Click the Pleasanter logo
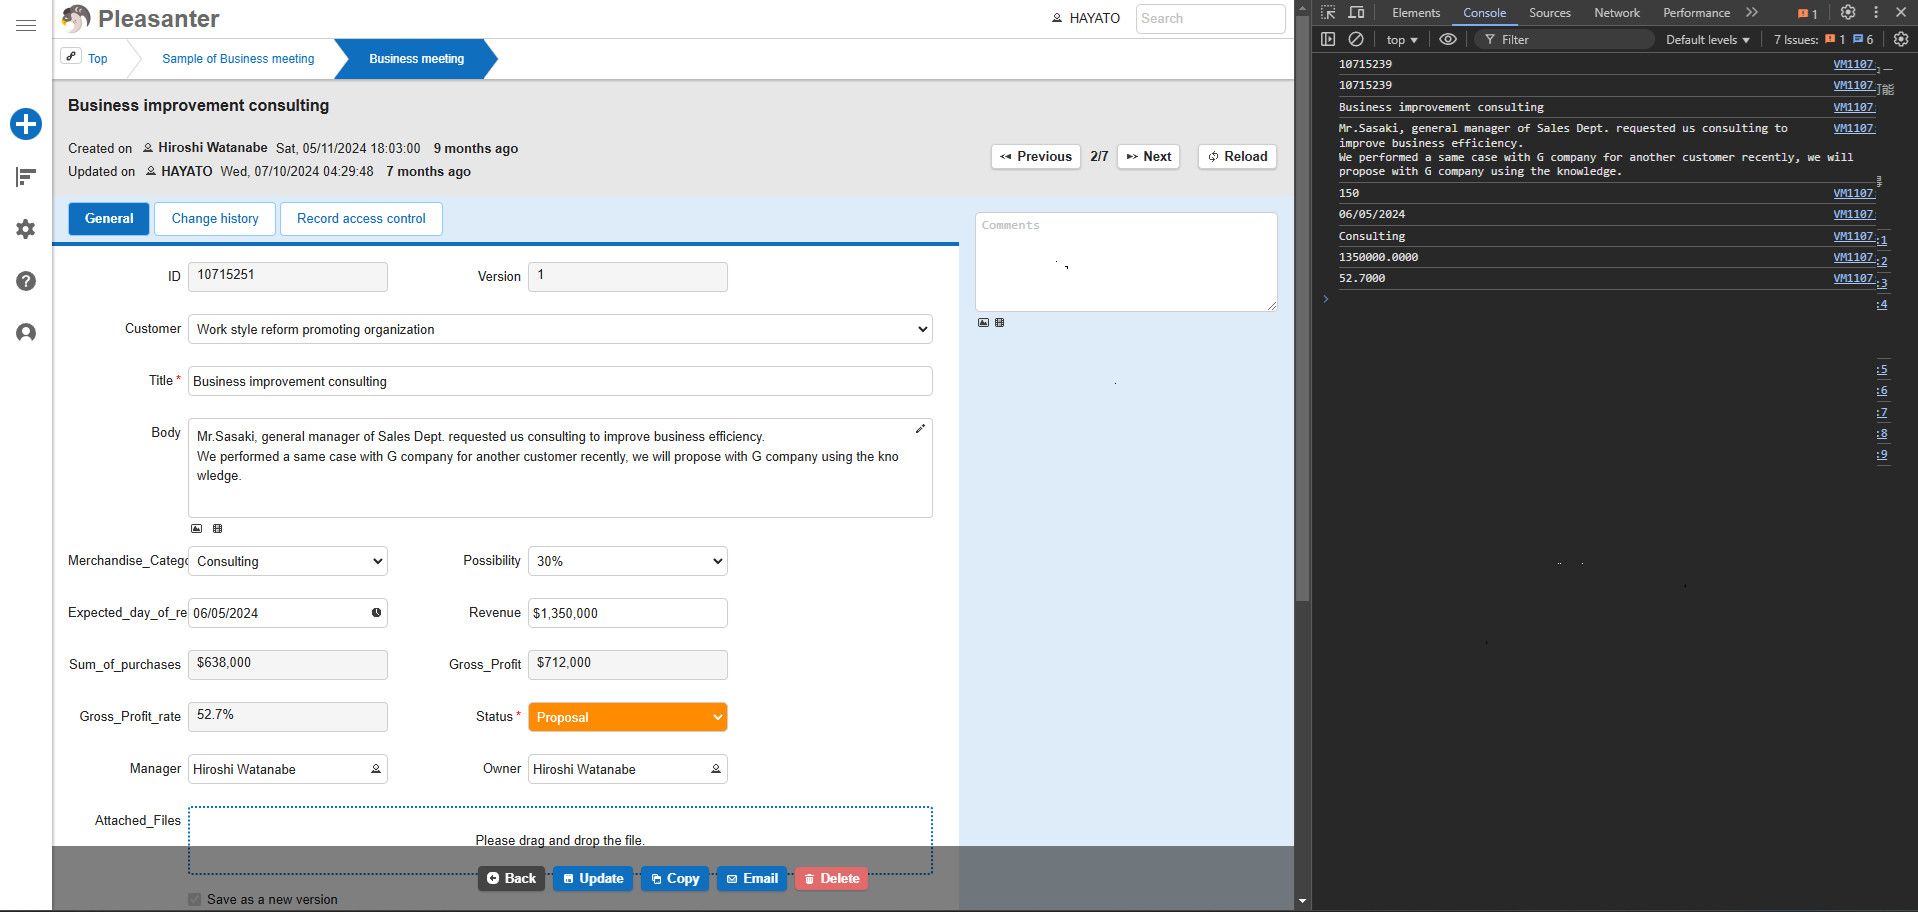Screen dimensions: 1918x912 pyautogui.click(x=141, y=19)
